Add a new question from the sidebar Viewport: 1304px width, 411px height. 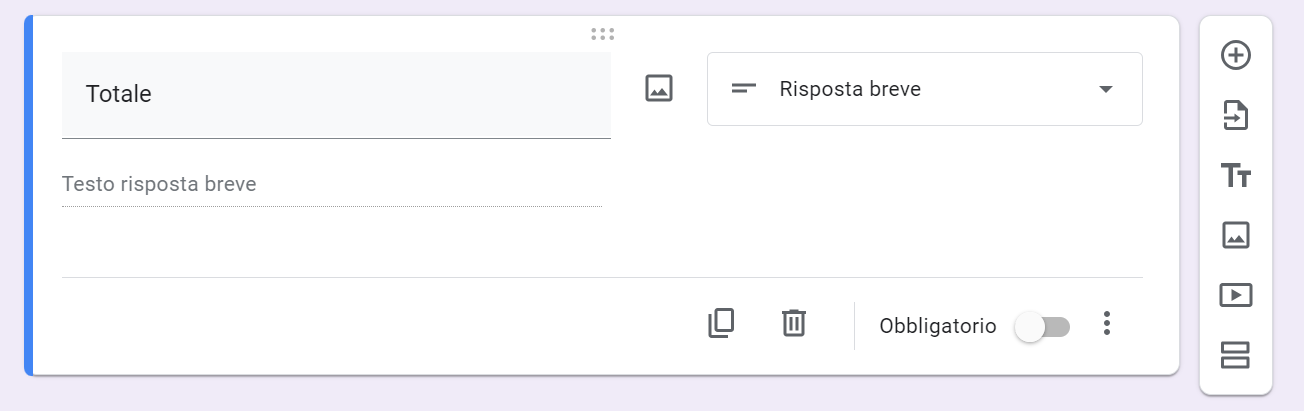pos(1236,55)
